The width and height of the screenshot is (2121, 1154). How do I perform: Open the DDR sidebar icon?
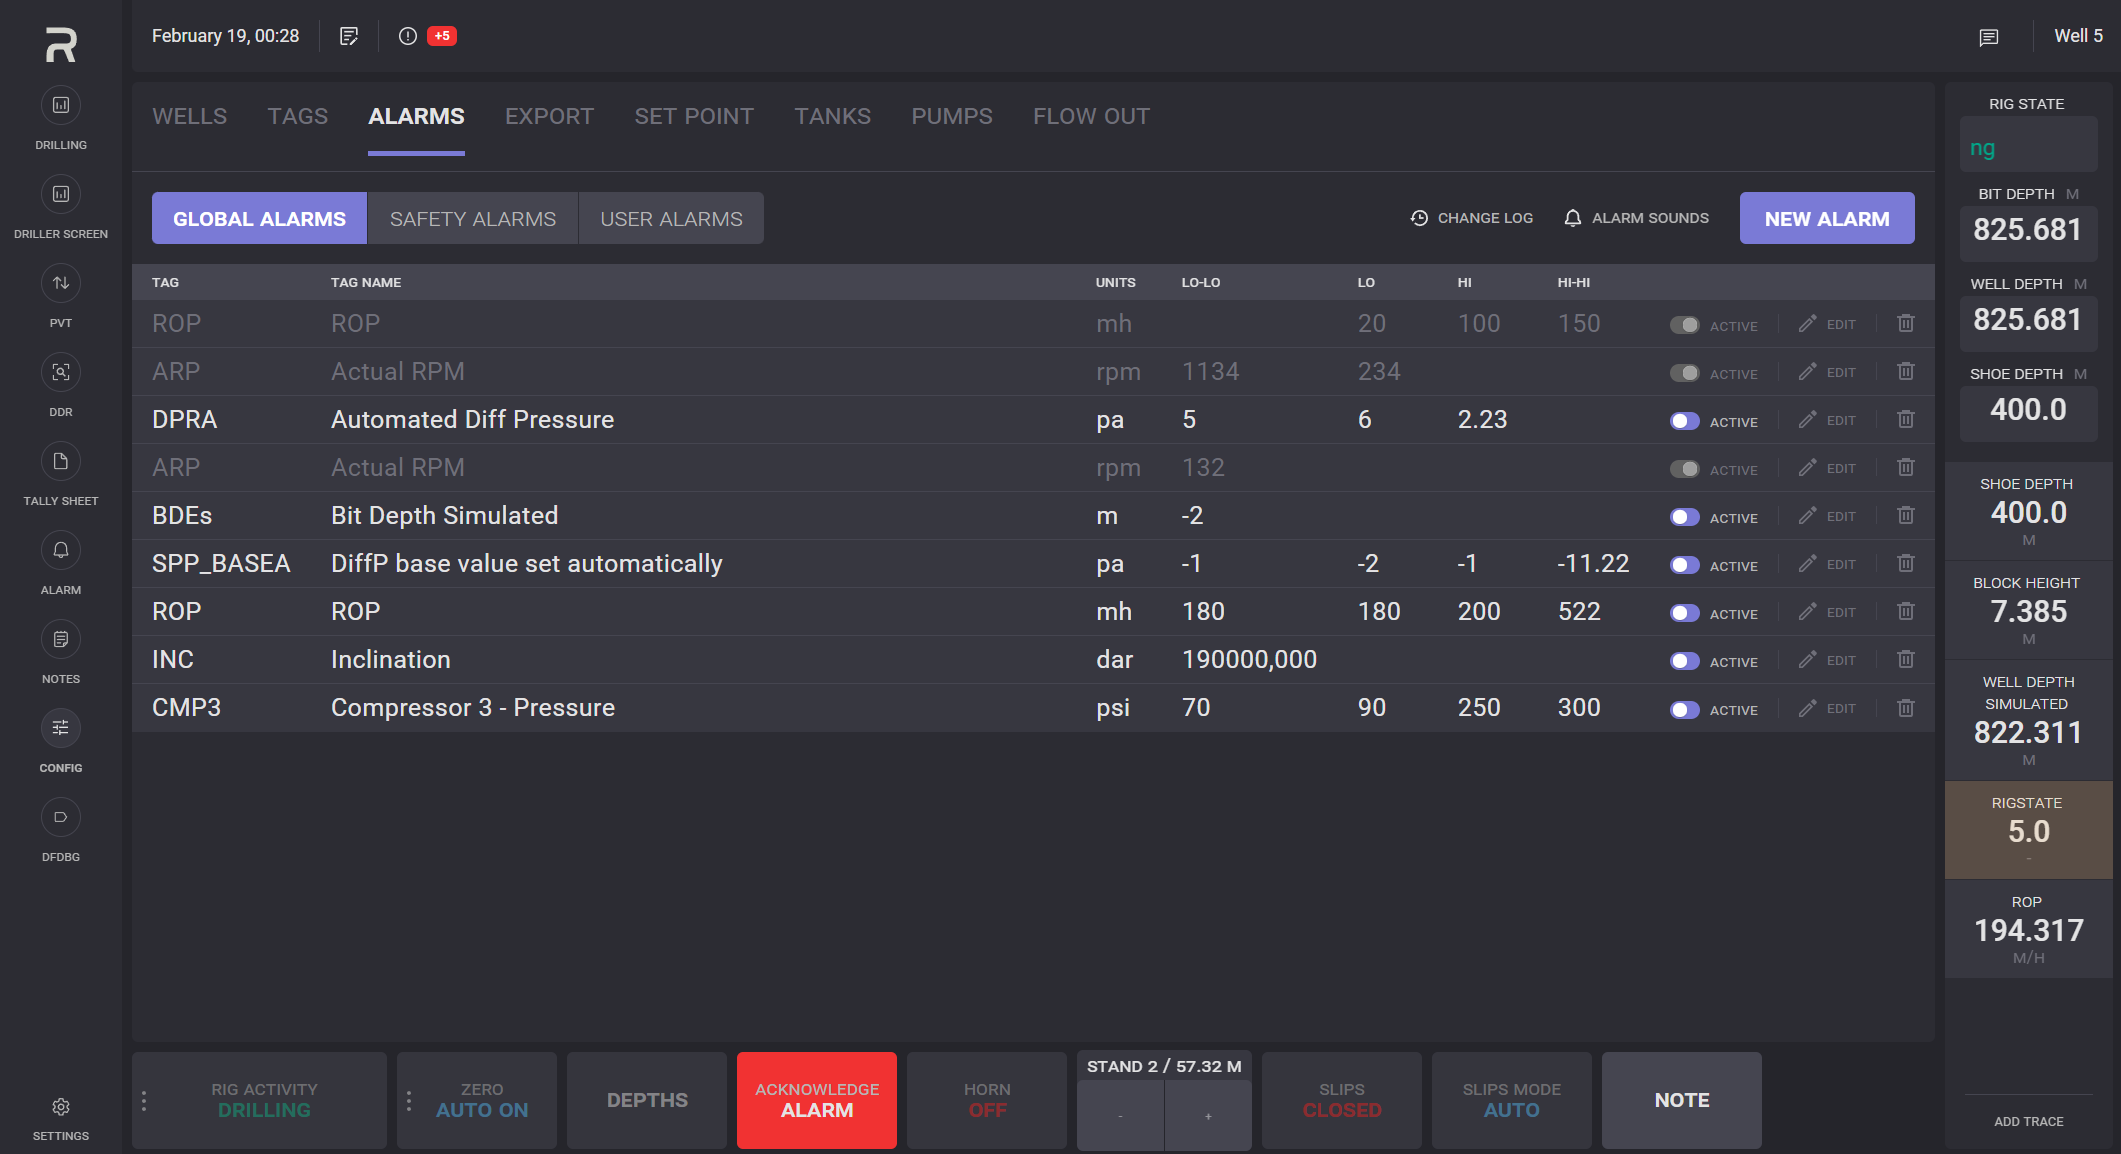pyautogui.click(x=60, y=373)
